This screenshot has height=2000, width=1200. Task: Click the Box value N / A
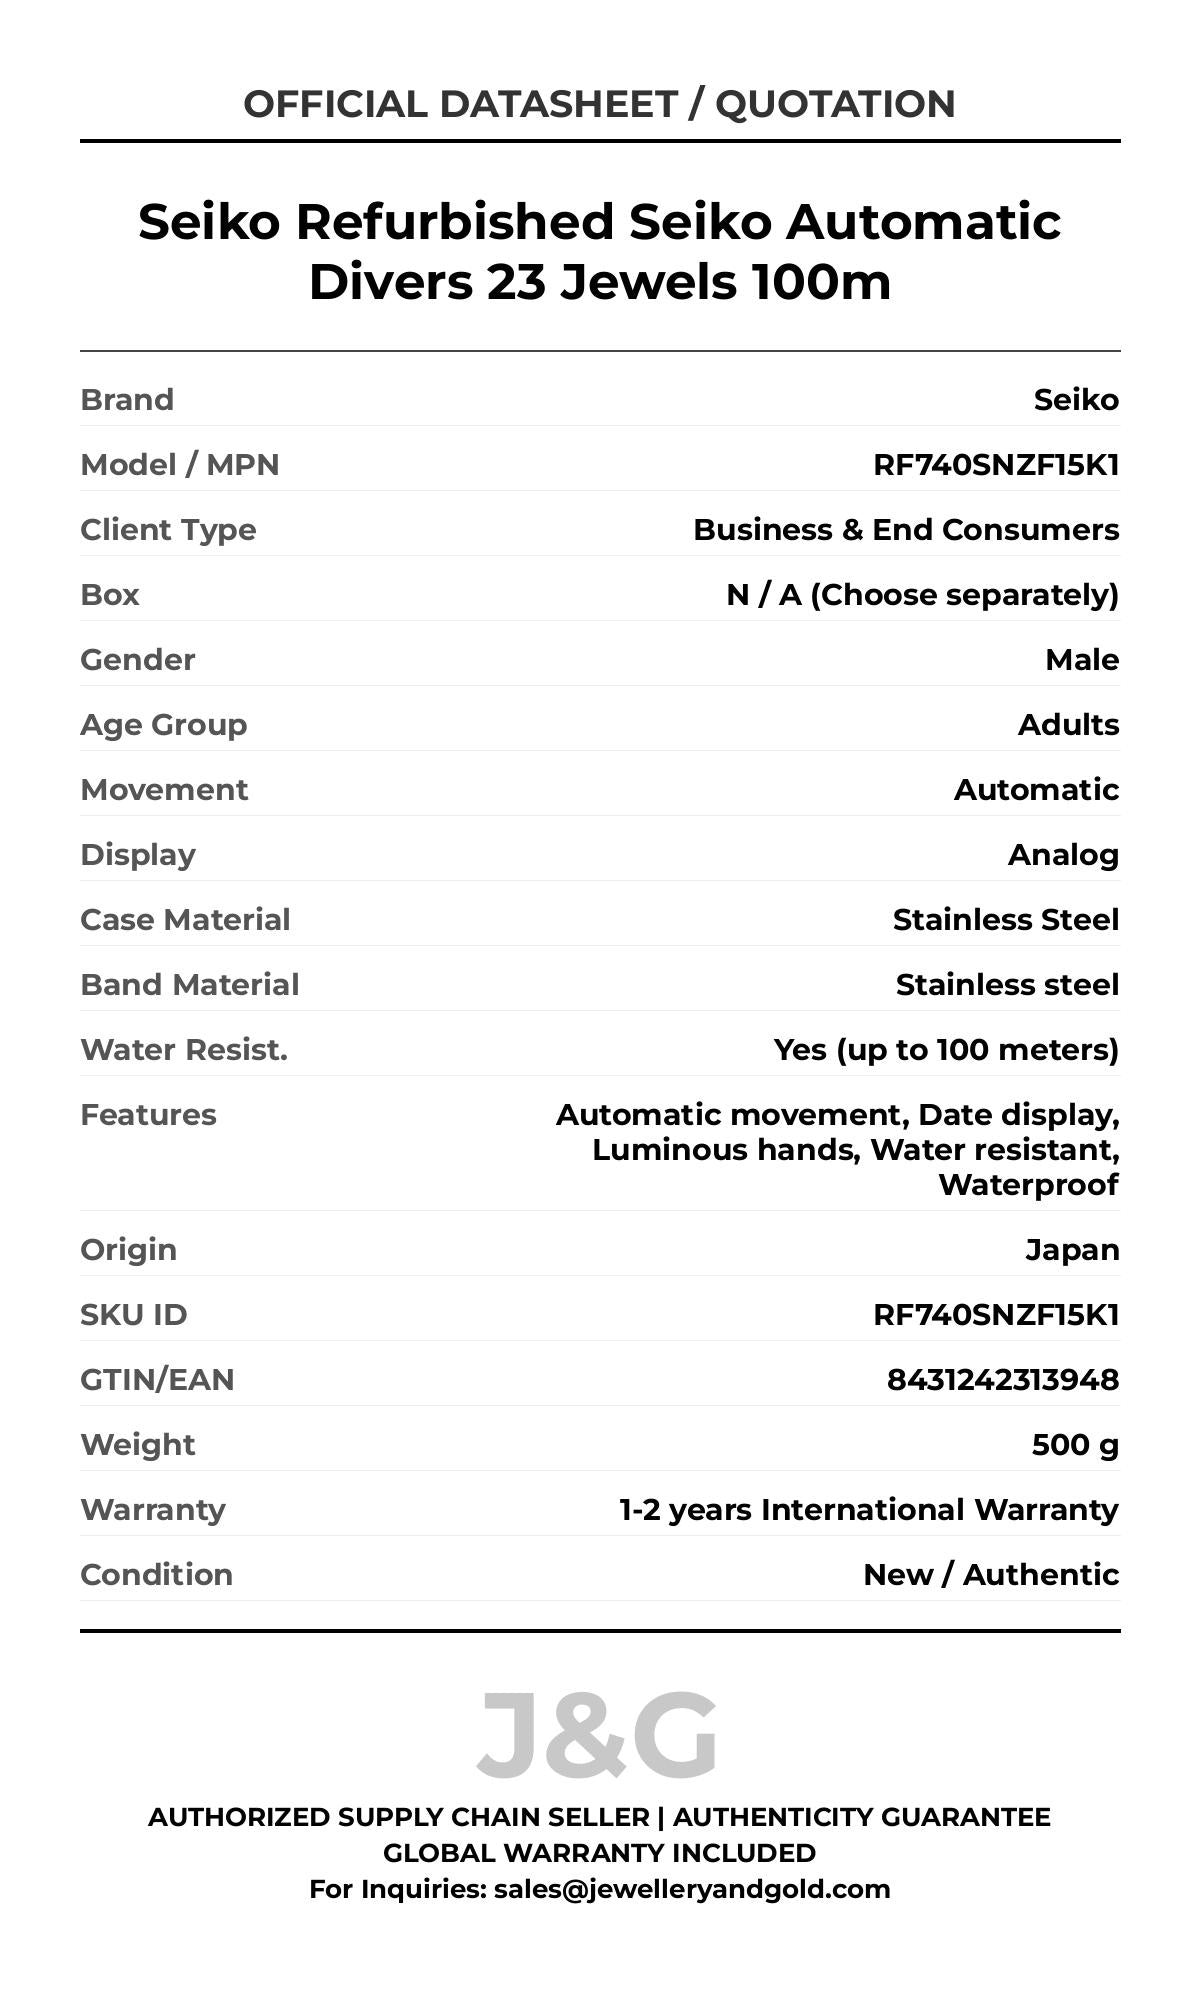(x=922, y=595)
